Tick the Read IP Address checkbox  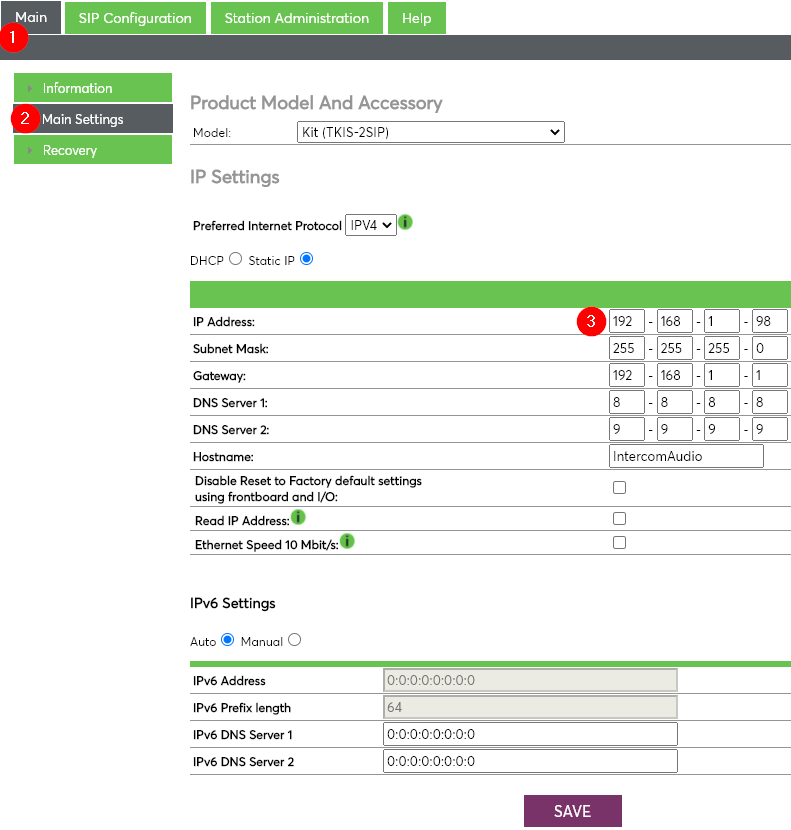[x=619, y=519]
